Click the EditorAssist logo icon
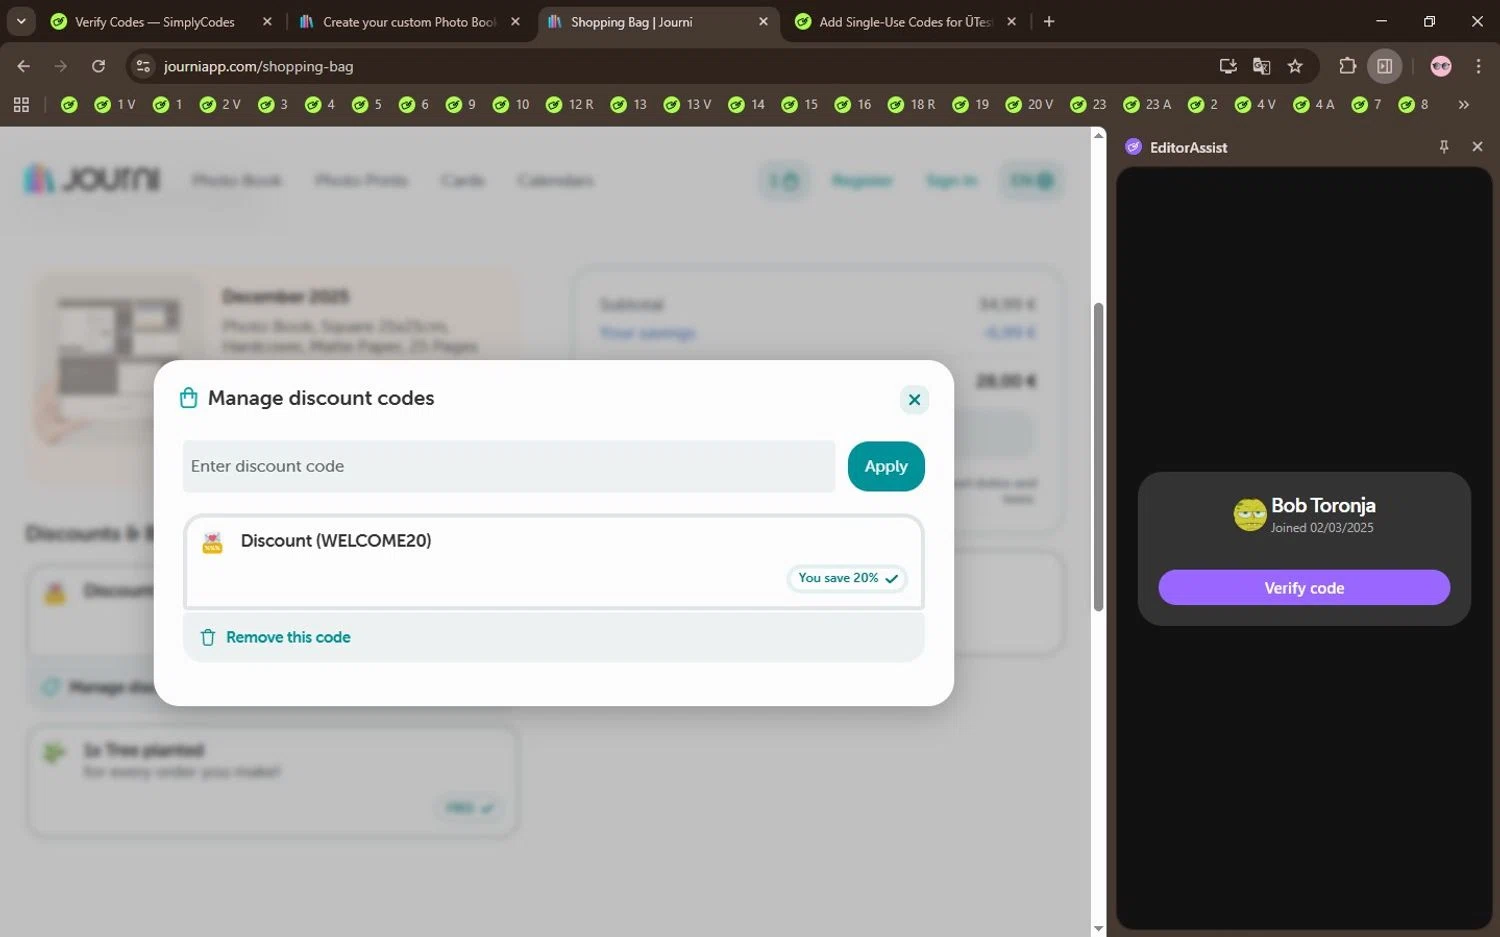This screenshot has height=937, width=1500. (x=1133, y=147)
